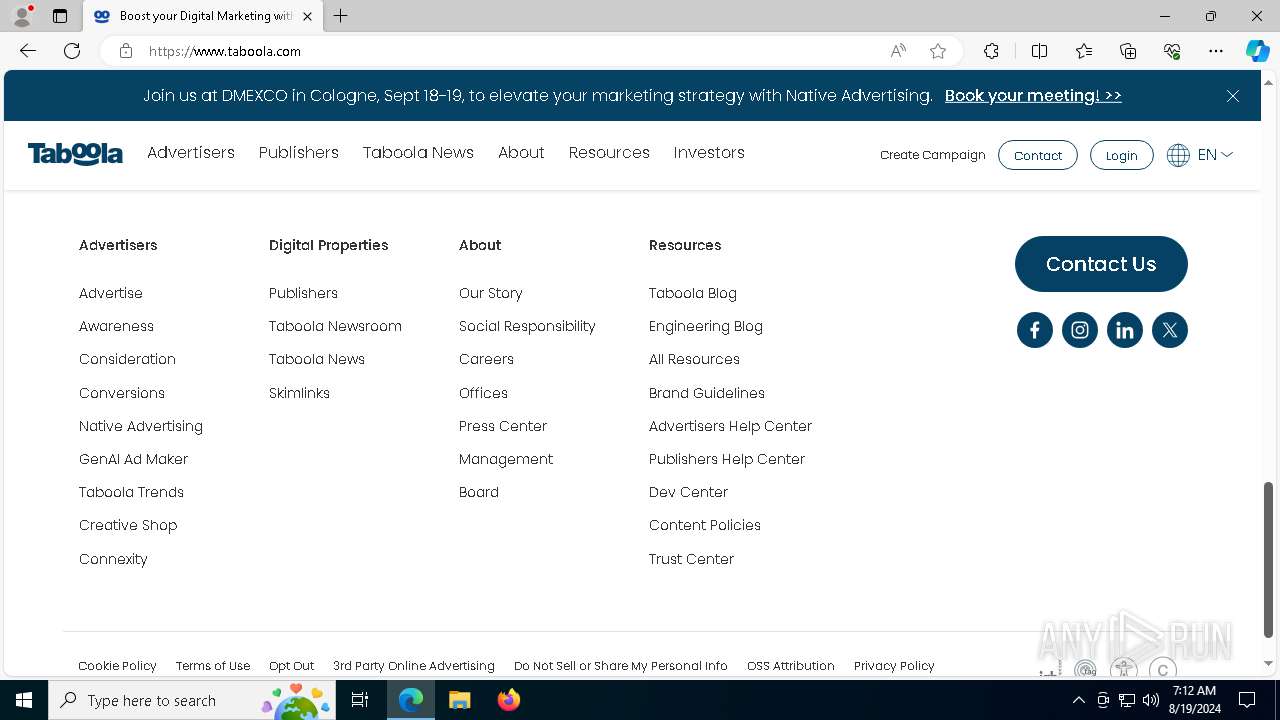Viewport: 1280px width, 720px height.
Task: Open Advertisers navigation menu
Action: 191,153
